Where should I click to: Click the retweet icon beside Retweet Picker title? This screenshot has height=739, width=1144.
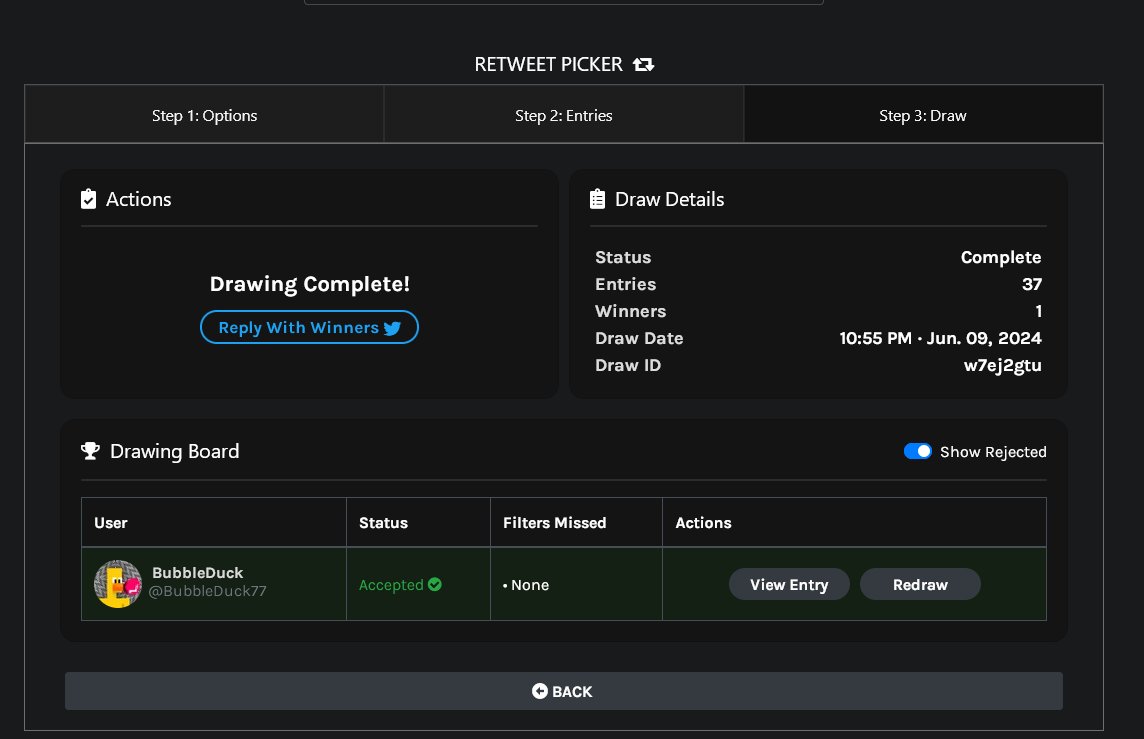click(644, 64)
